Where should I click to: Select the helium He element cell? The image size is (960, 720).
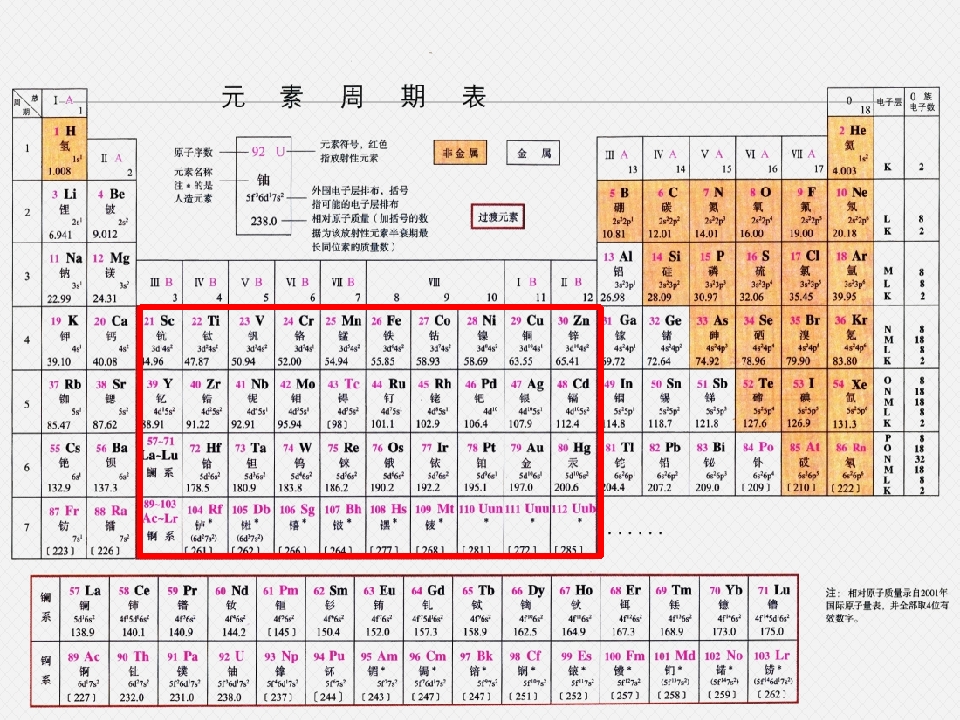pyautogui.click(x=850, y=148)
